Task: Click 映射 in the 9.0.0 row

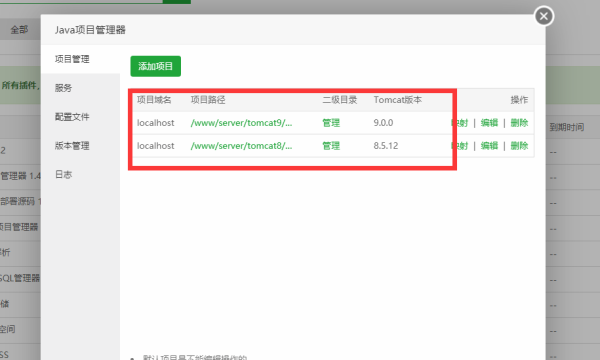Action: coord(460,123)
